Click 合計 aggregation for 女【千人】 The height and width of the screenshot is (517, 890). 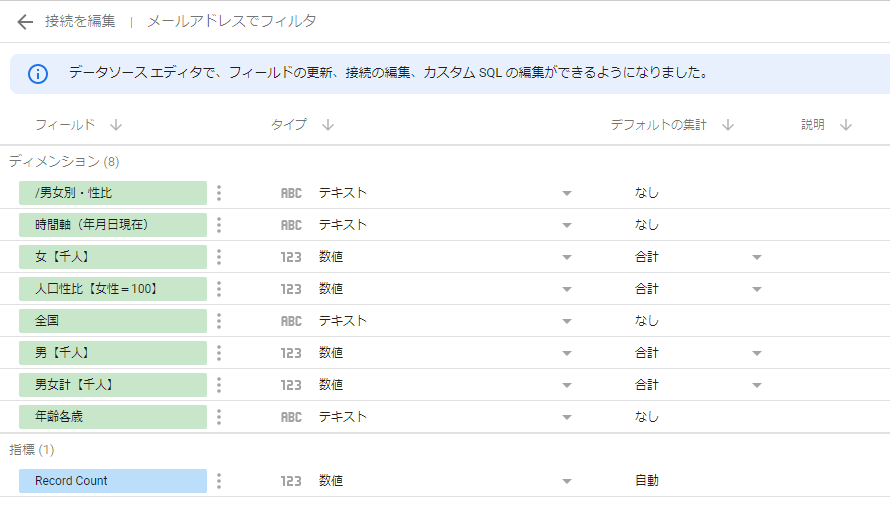pyautogui.click(x=646, y=257)
